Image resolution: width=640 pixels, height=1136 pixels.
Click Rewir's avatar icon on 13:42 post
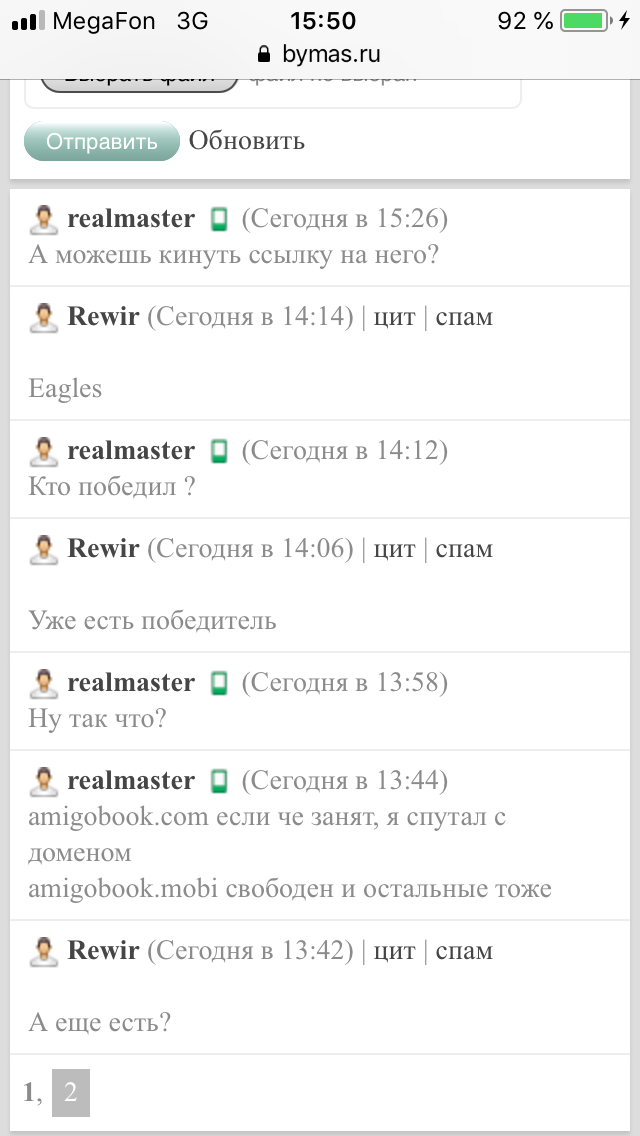tap(43, 951)
